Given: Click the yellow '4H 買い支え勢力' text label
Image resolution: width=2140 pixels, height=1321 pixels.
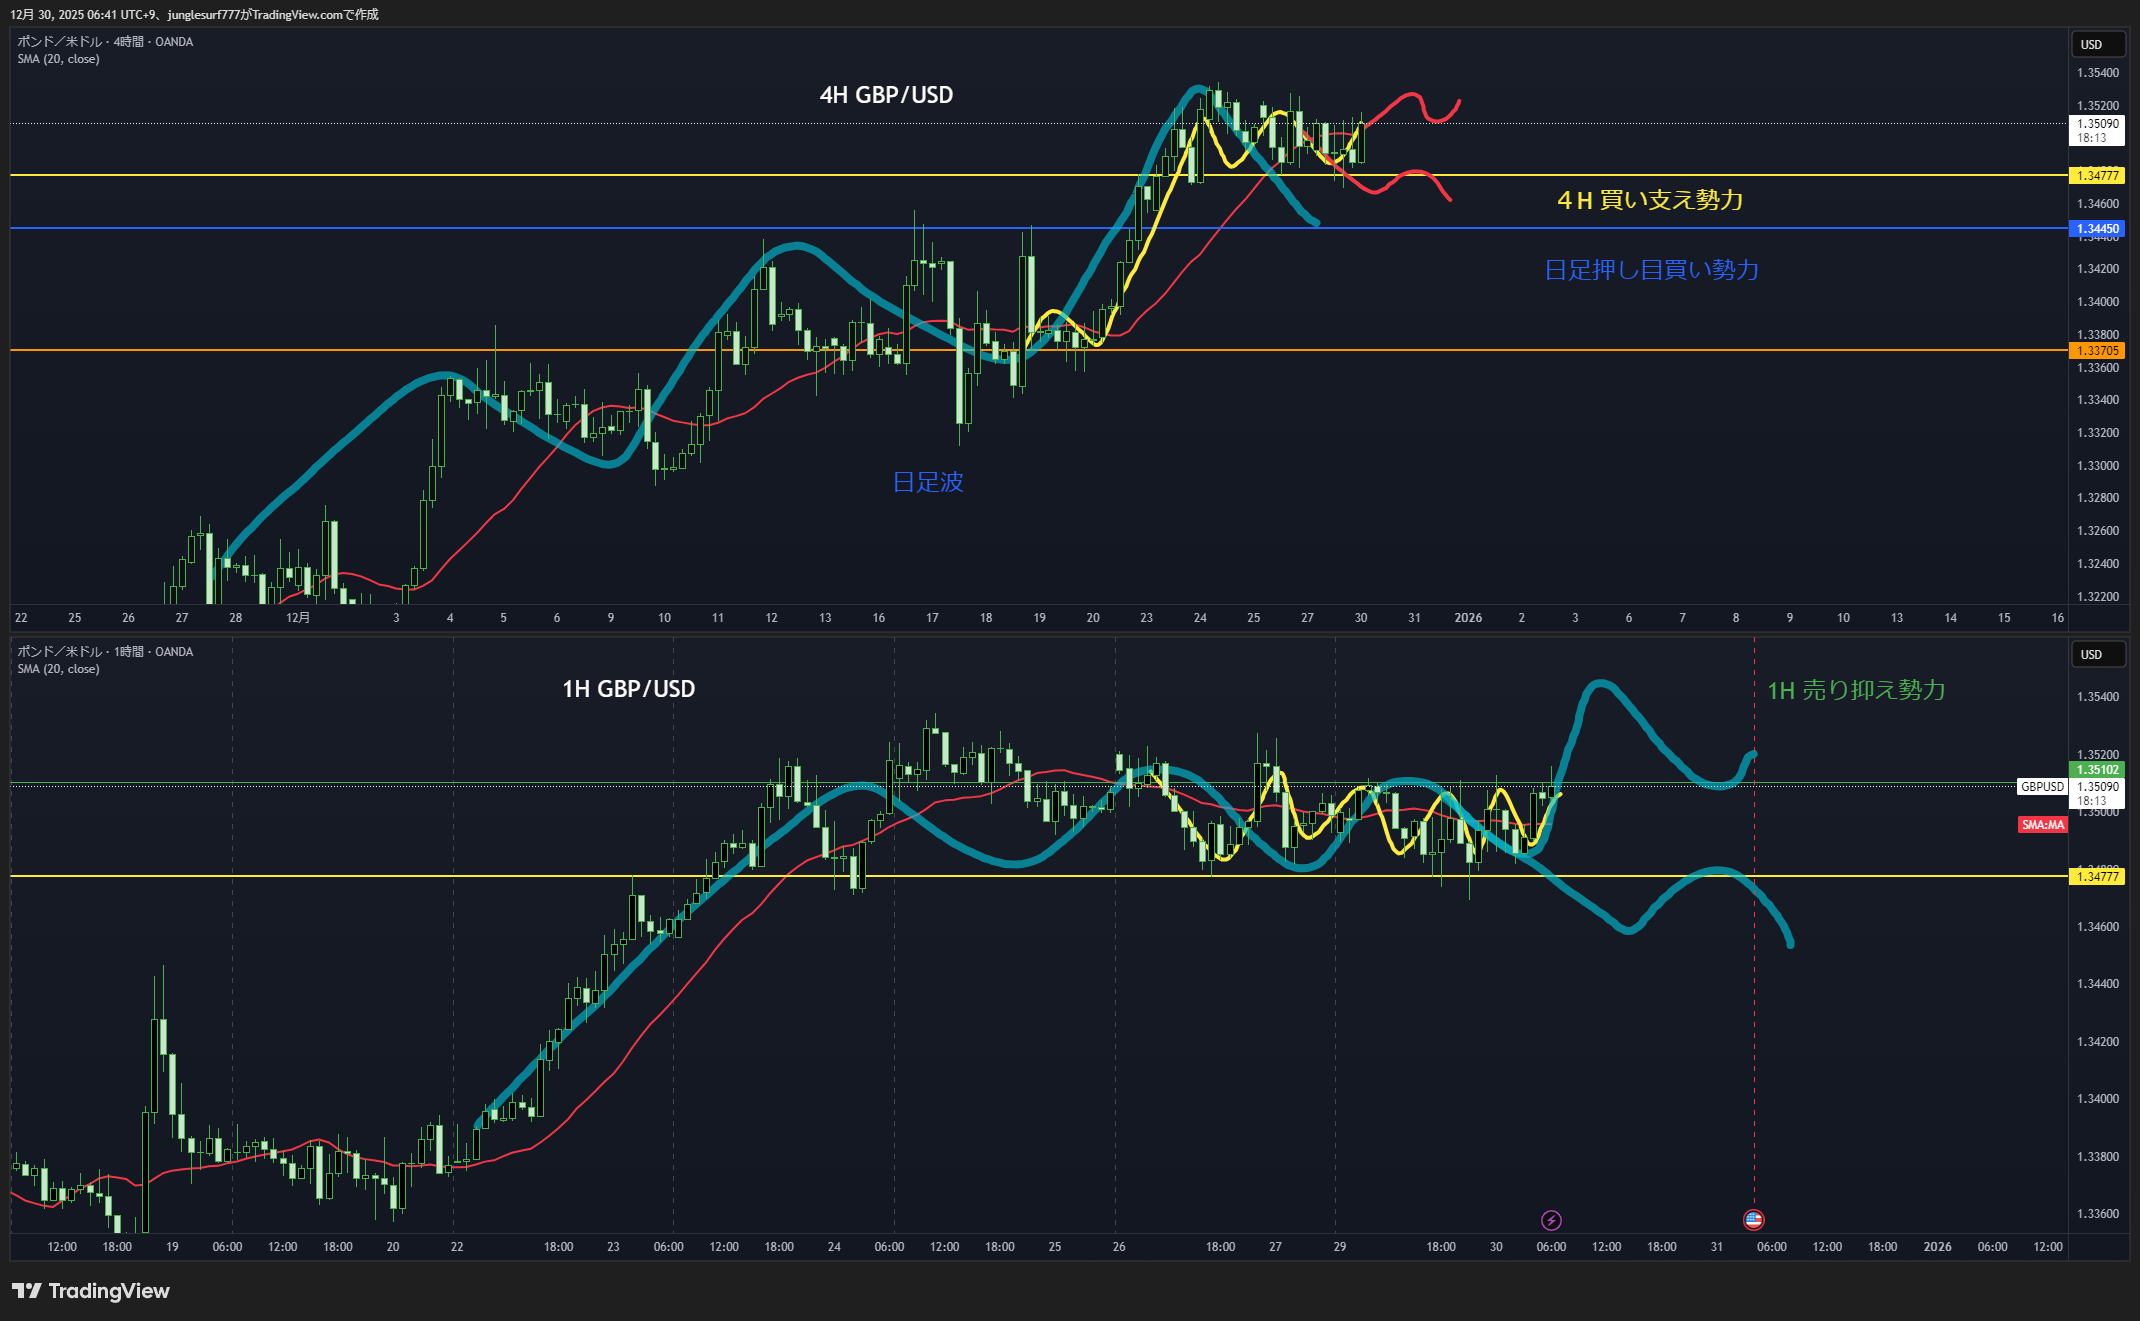Looking at the screenshot, I should (x=1650, y=200).
